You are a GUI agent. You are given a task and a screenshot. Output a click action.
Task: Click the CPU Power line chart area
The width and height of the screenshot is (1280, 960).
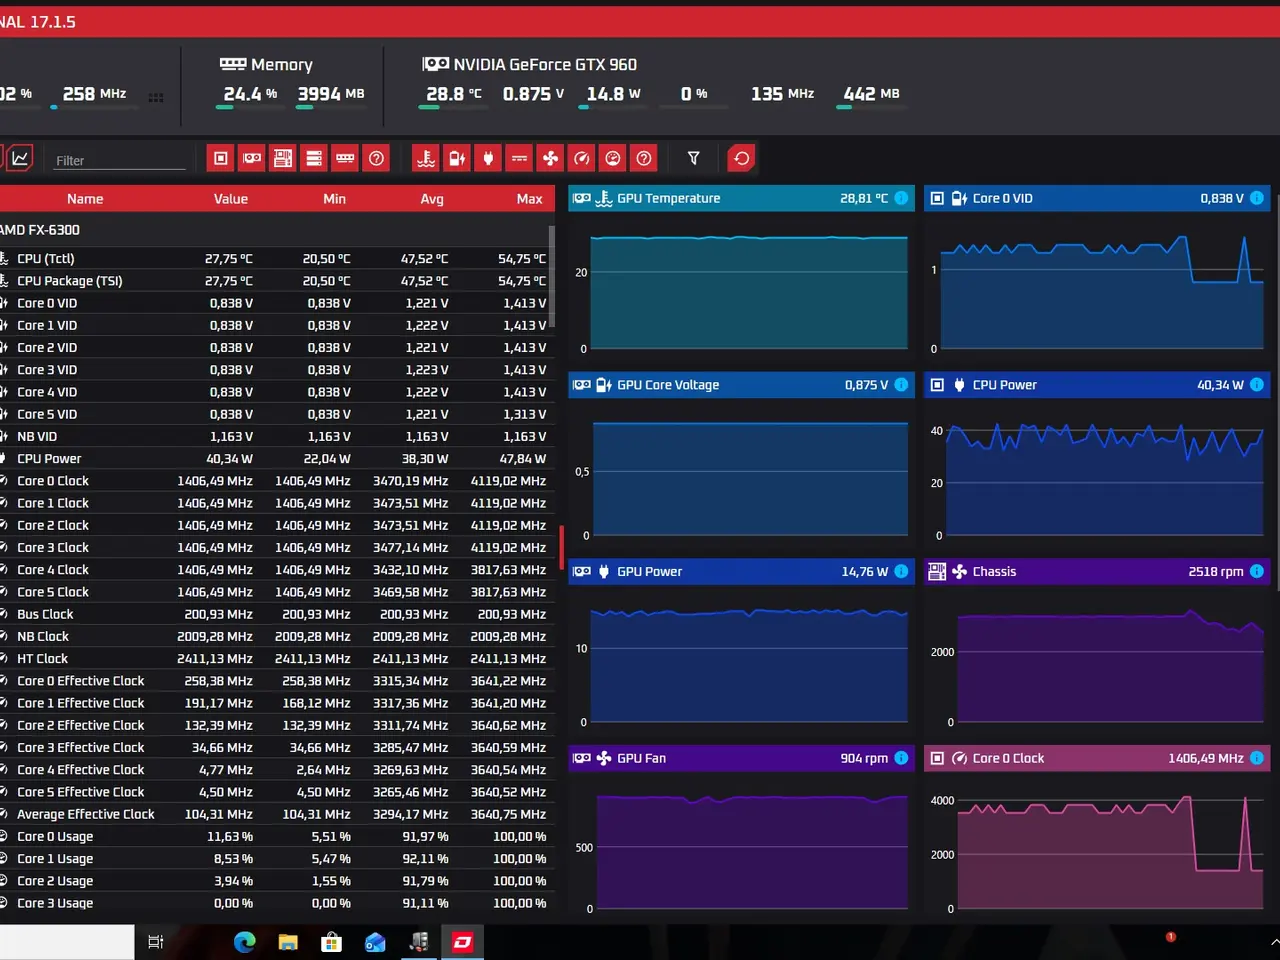tap(1104, 478)
